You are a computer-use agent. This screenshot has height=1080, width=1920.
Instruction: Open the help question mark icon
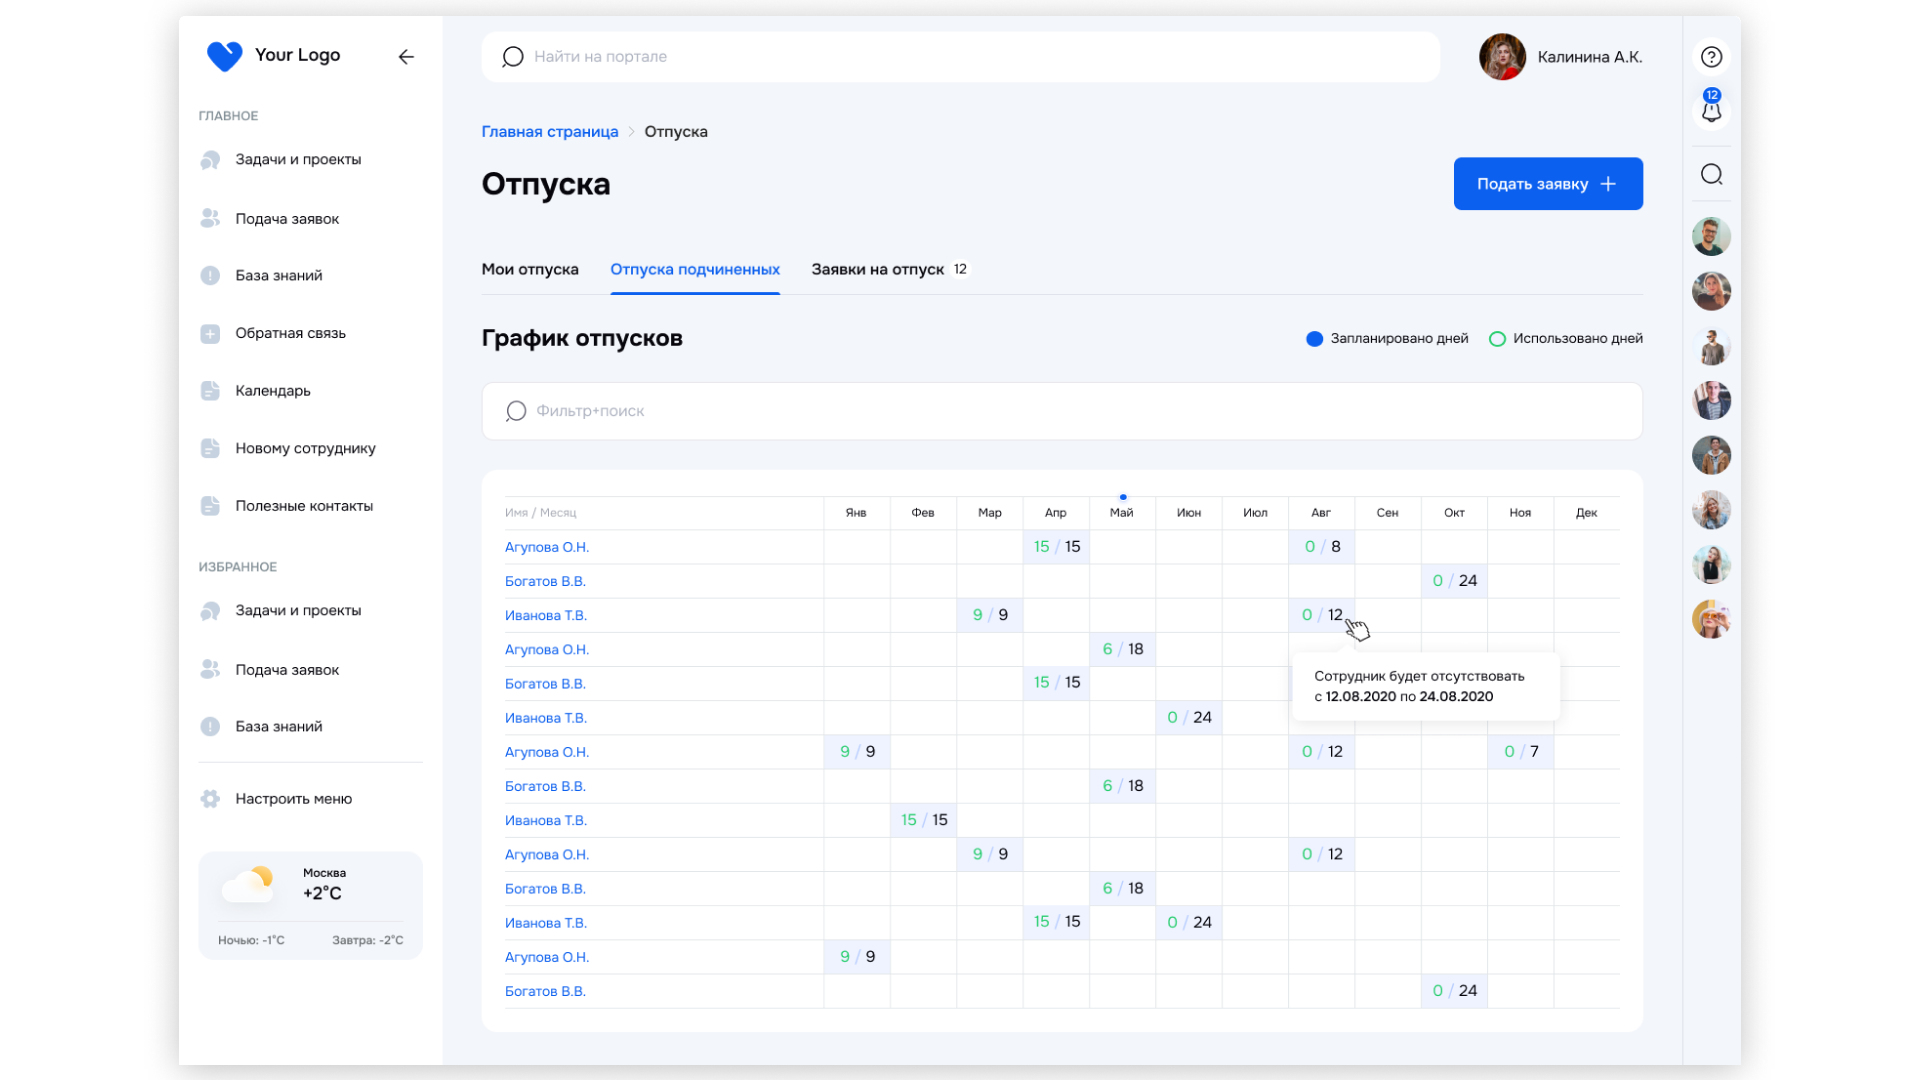[1711, 57]
